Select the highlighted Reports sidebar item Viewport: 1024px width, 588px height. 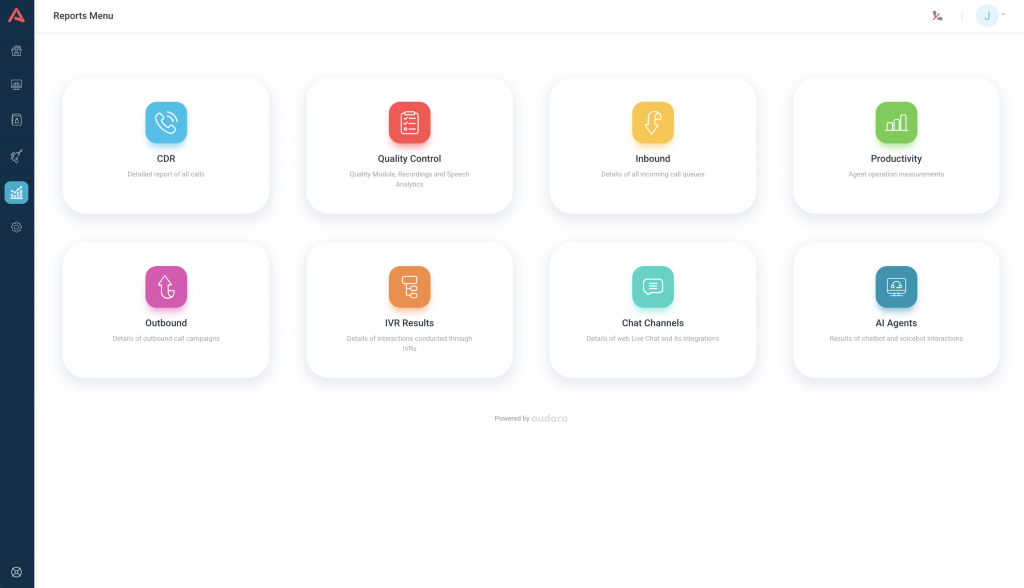16,193
